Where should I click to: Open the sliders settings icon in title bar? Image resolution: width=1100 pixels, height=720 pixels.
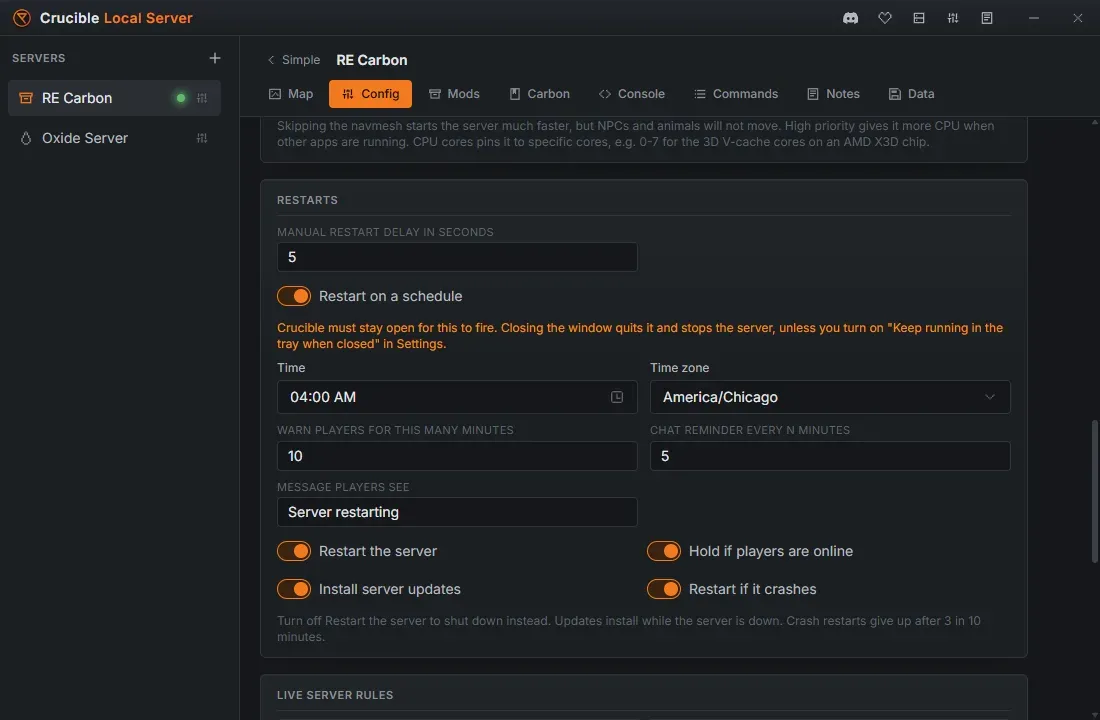953,18
